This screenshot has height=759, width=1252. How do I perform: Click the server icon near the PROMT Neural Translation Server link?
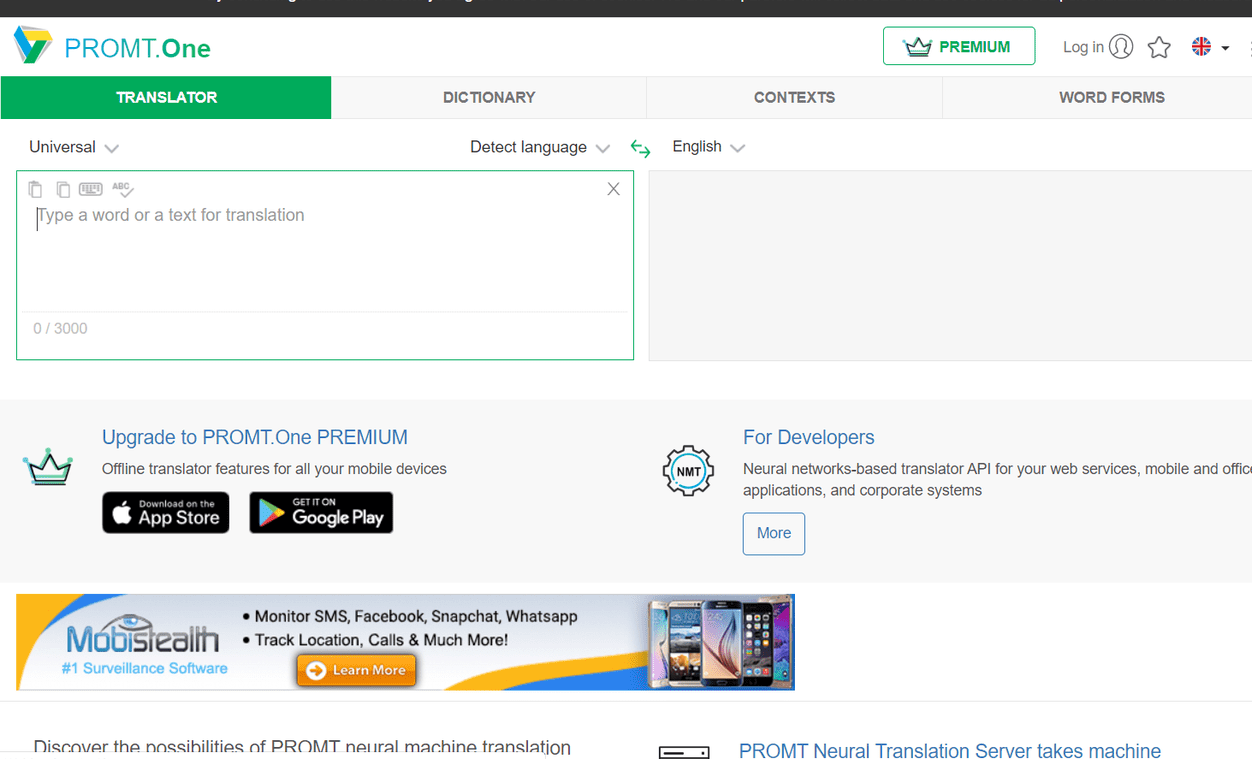pyautogui.click(x=684, y=752)
